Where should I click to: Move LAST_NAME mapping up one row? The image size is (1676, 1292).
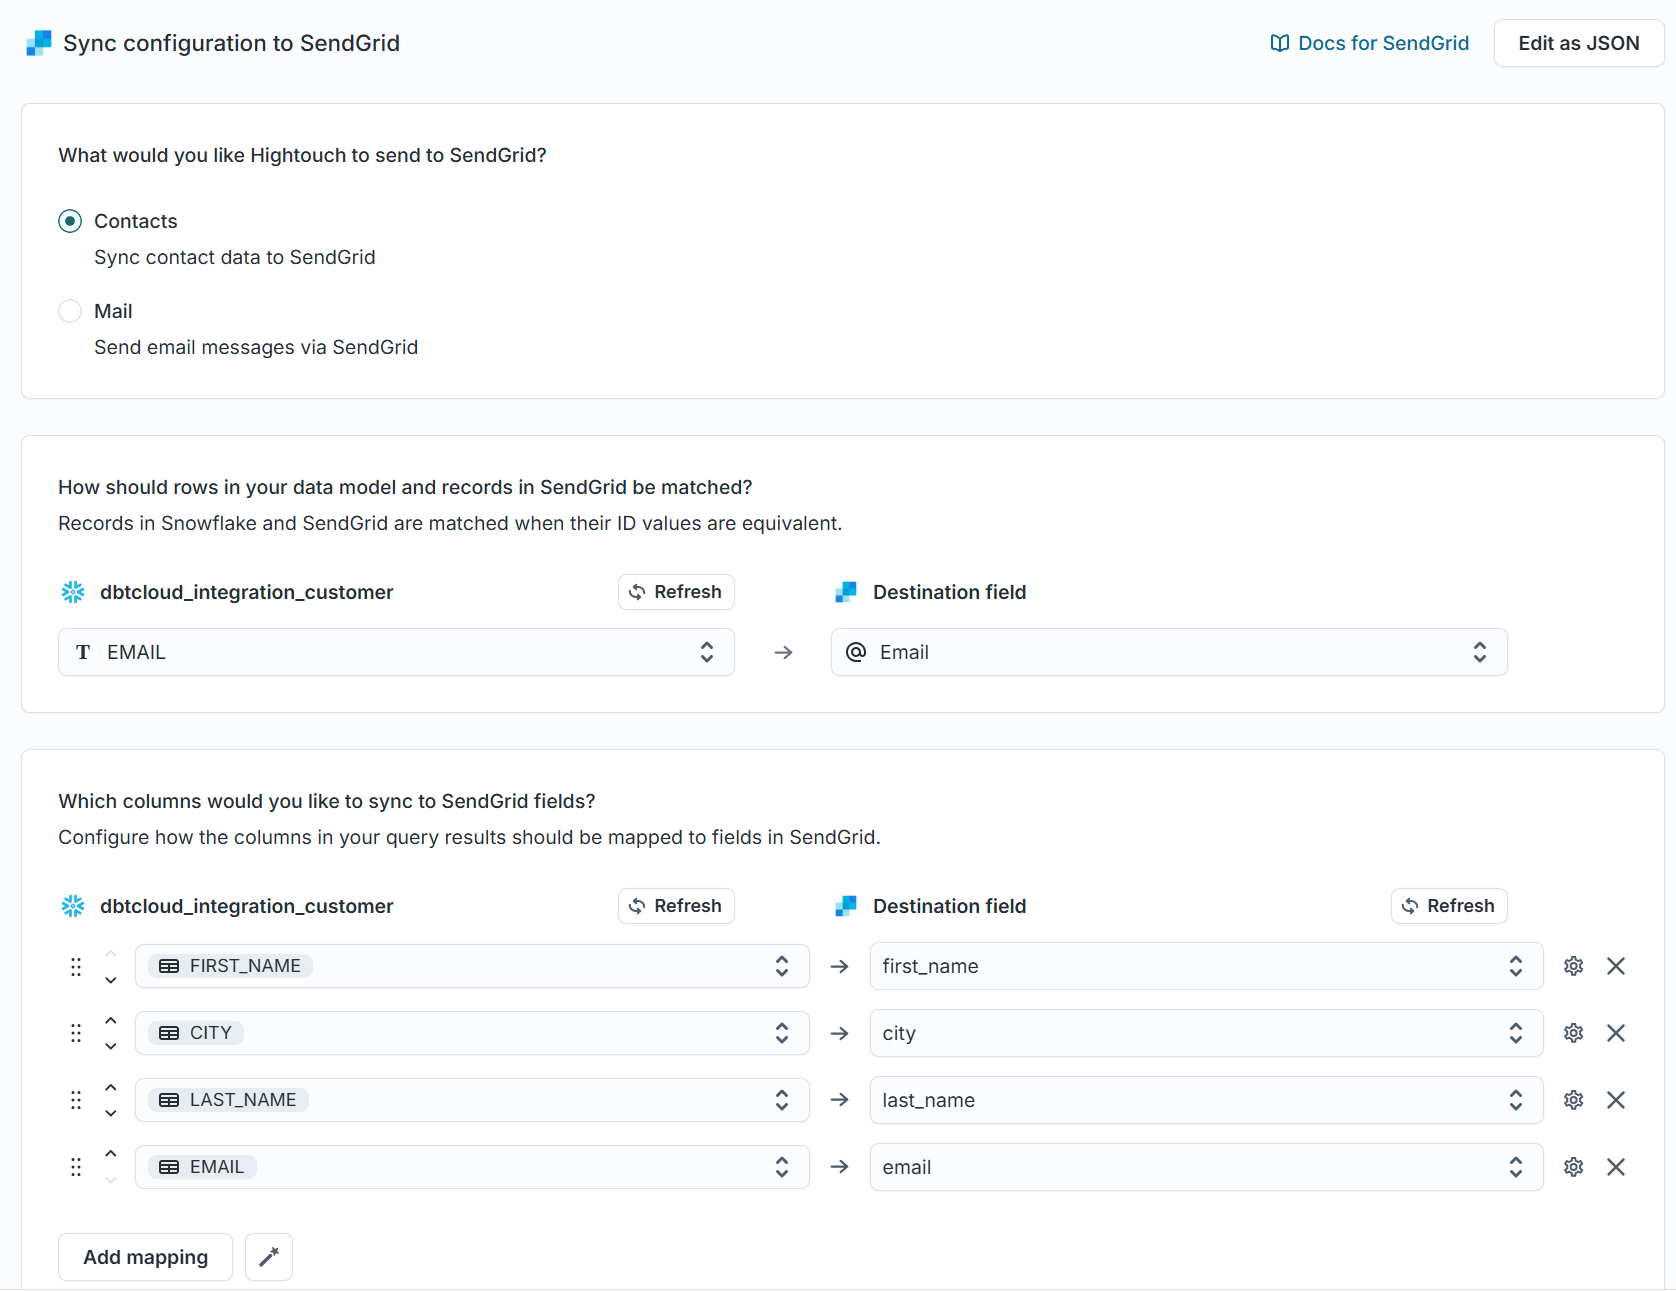coord(111,1087)
